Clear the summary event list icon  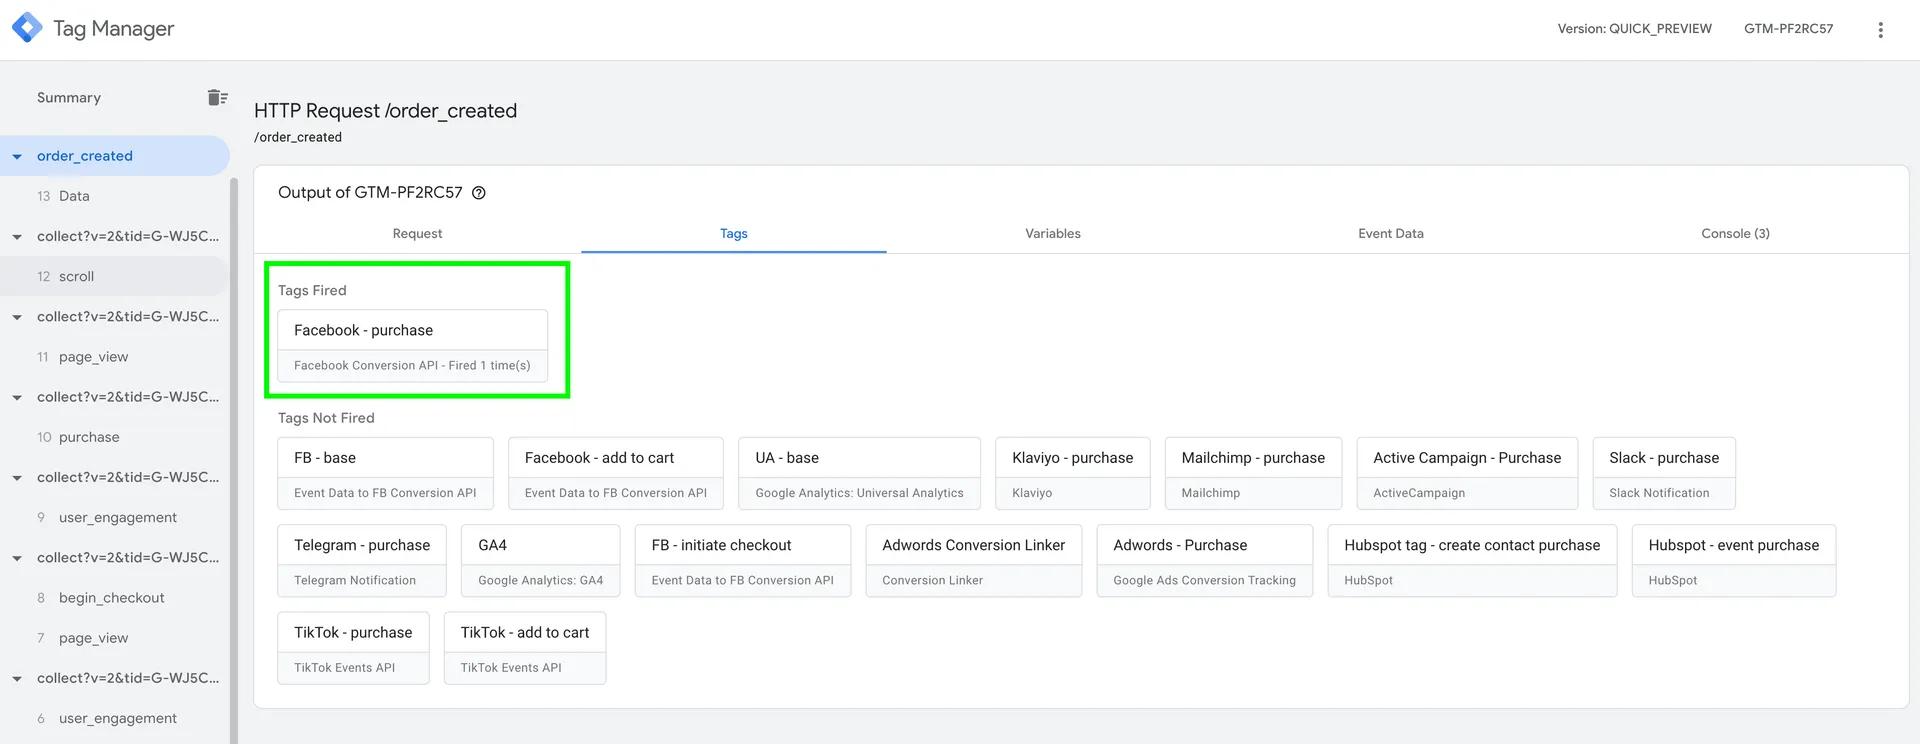click(x=217, y=97)
